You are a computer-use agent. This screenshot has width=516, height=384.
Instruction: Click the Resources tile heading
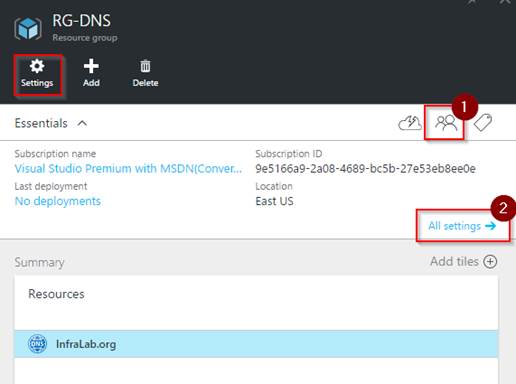click(x=56, y=294)
